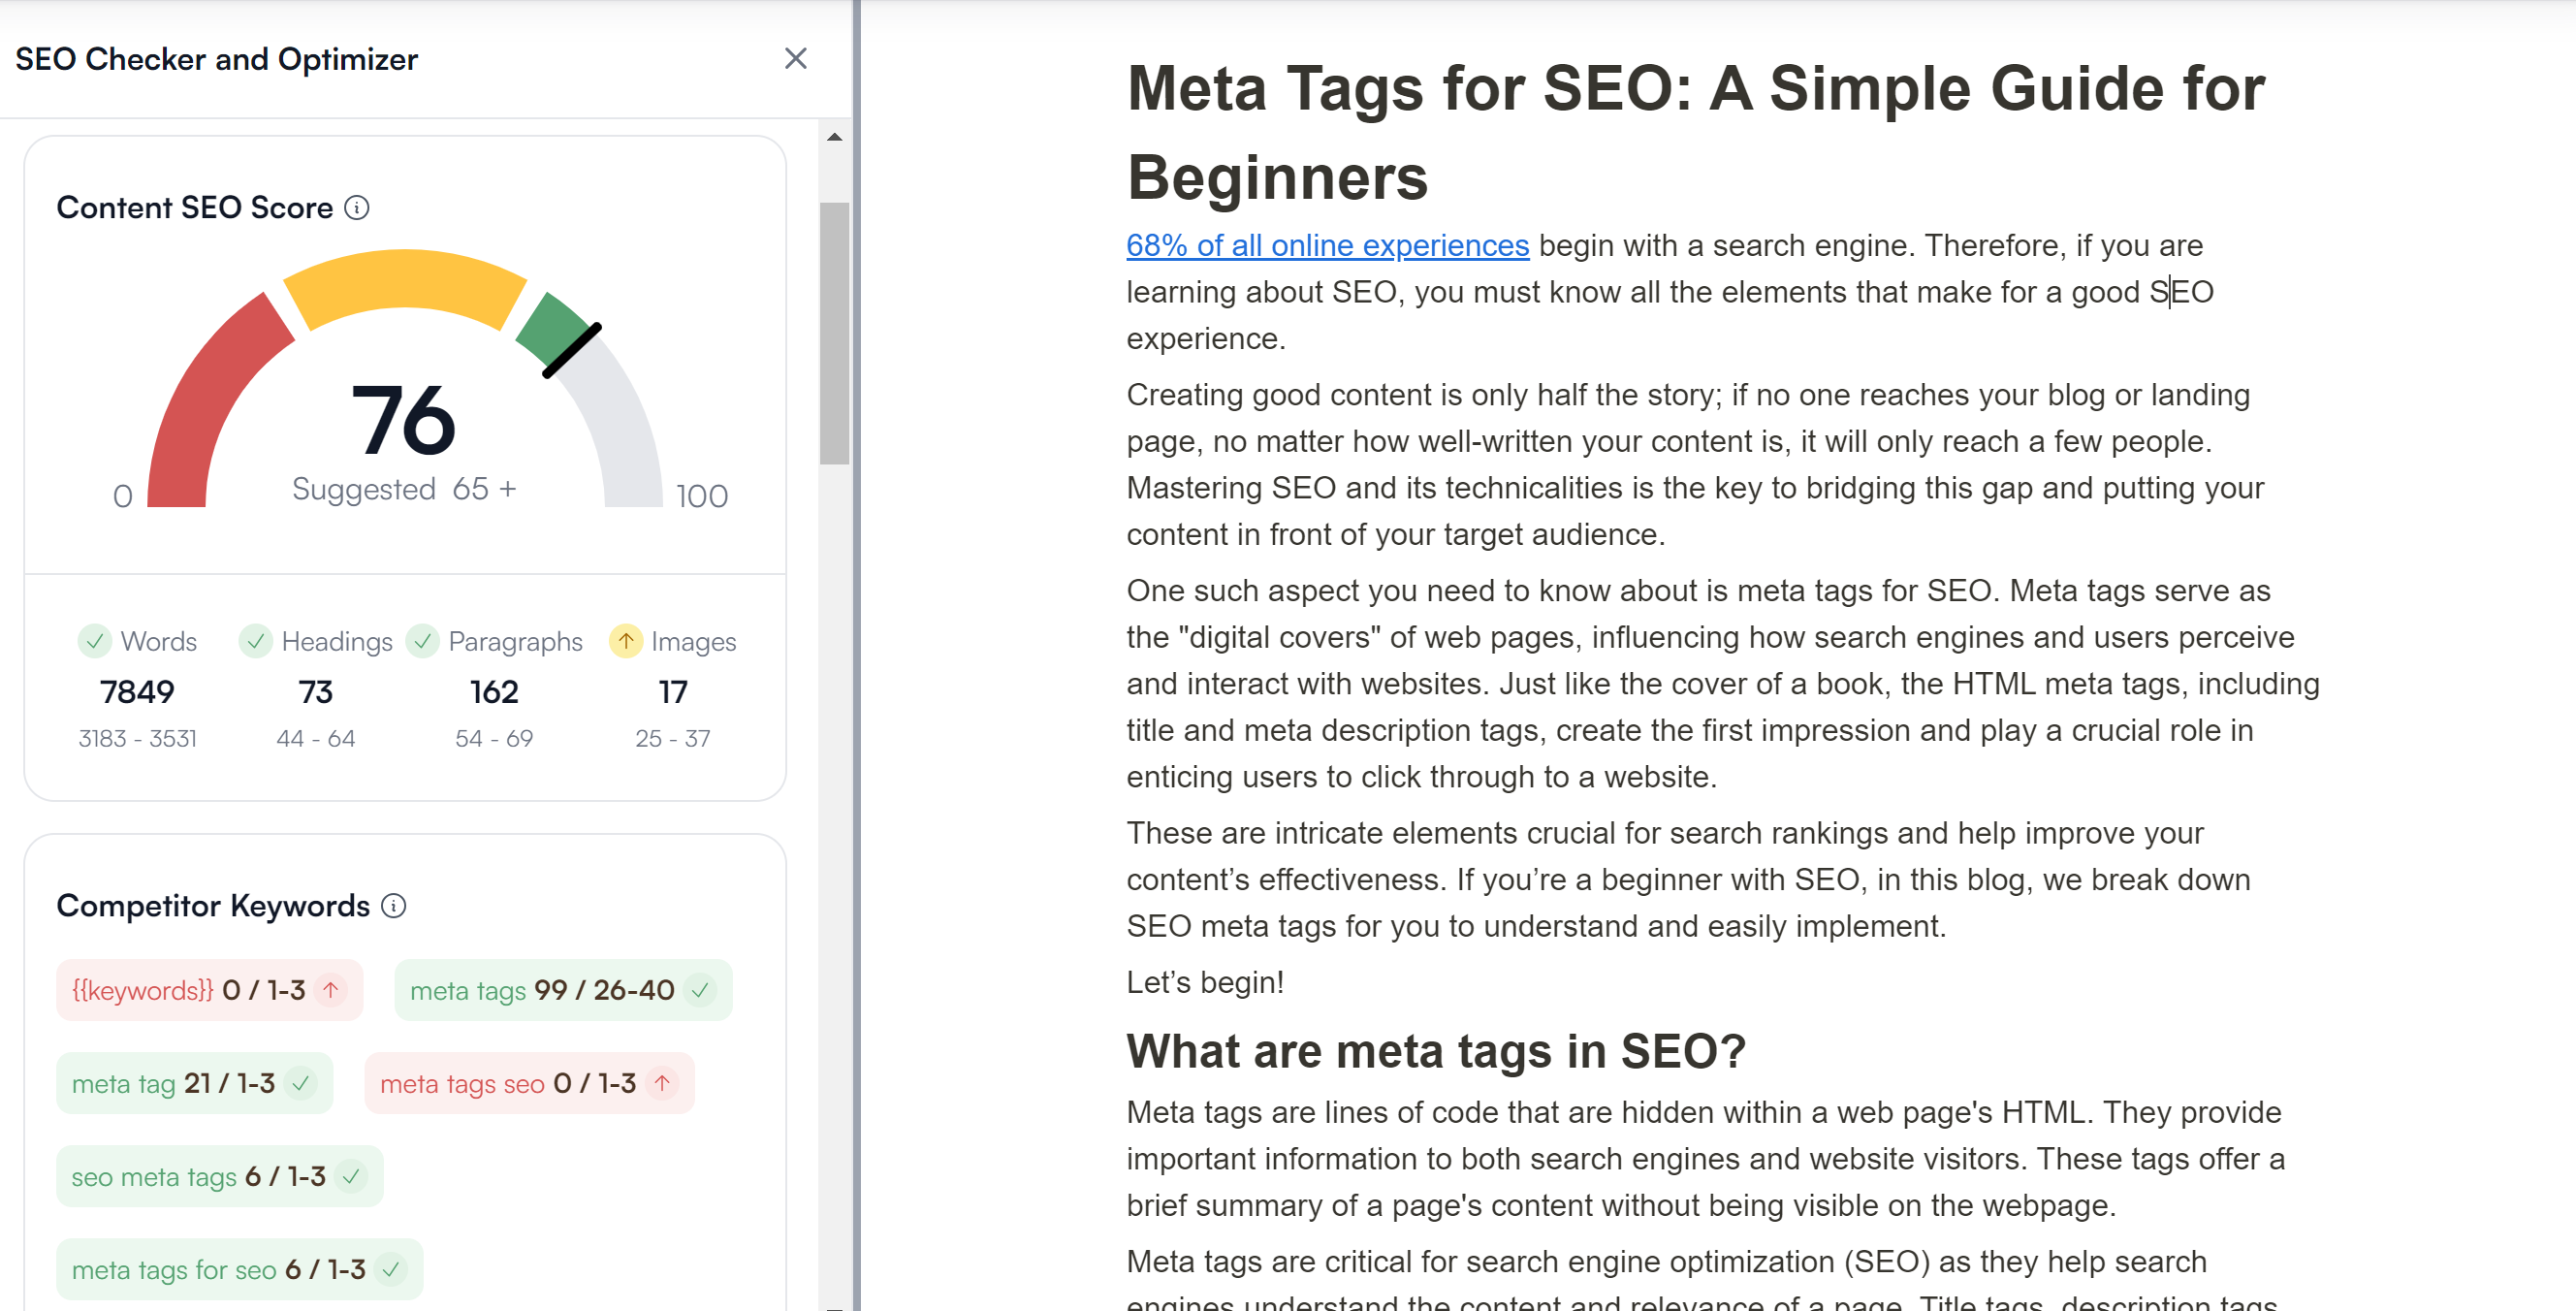This screenshot has width=2576, height=1311.
Task: Click the red arrow on meta tags seo chip
Action: (661, 1083)
